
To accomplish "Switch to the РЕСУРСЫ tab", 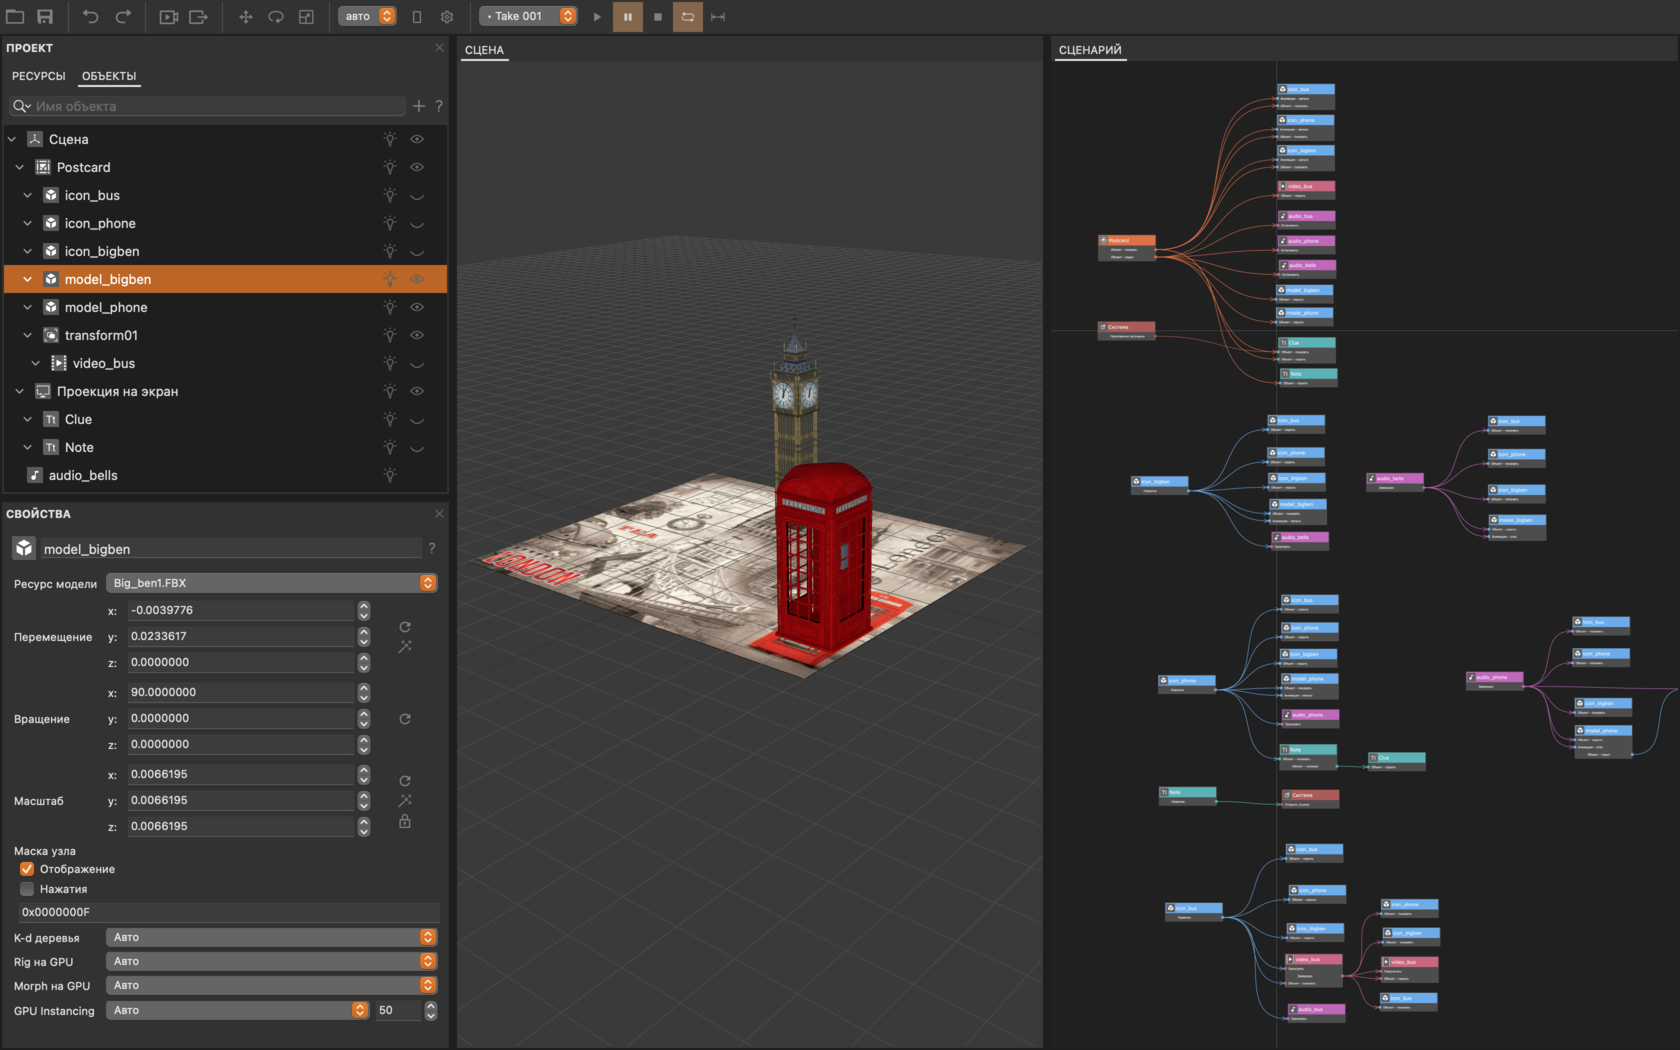I will pyautogui.click(x=38, y=76).
